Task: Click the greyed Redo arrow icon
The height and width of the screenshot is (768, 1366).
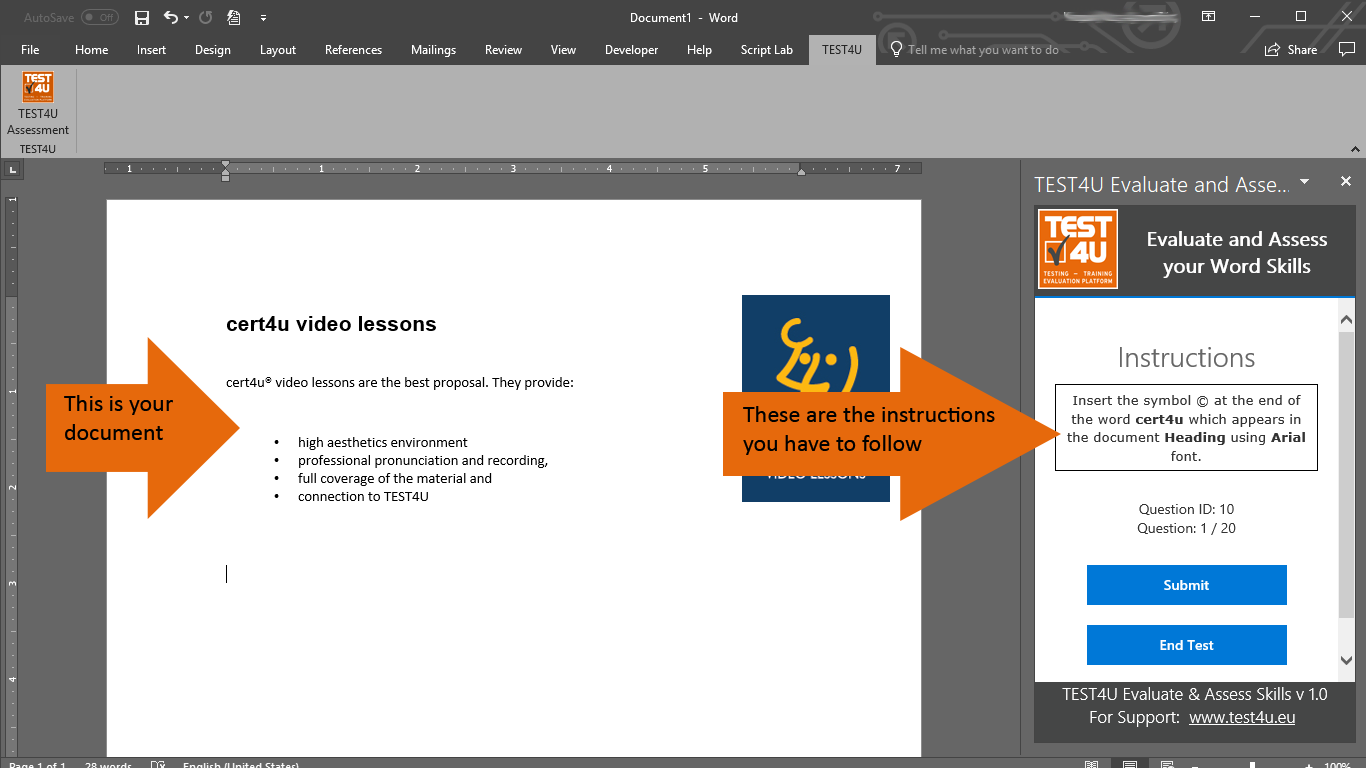Action: pyautogui.click(x=205, y=17)
